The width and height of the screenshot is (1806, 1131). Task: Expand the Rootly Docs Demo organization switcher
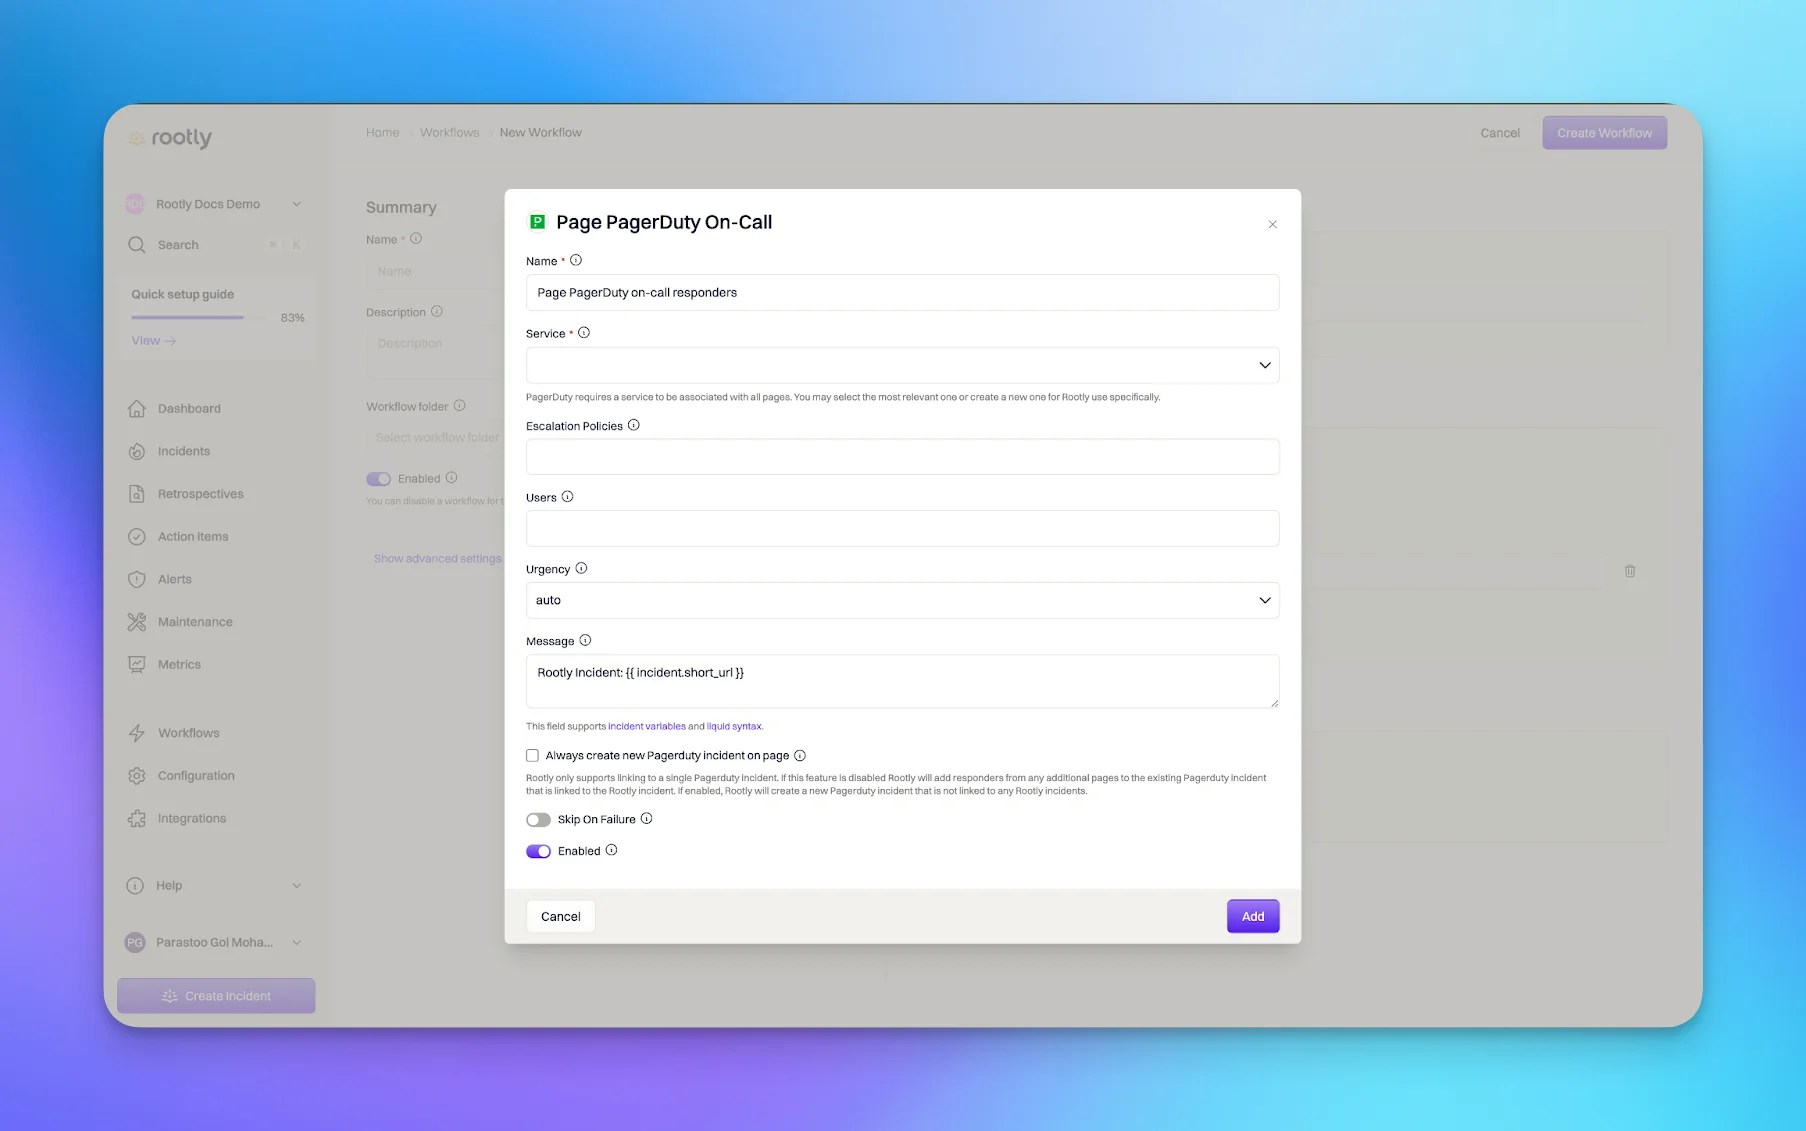click(214, 204)
